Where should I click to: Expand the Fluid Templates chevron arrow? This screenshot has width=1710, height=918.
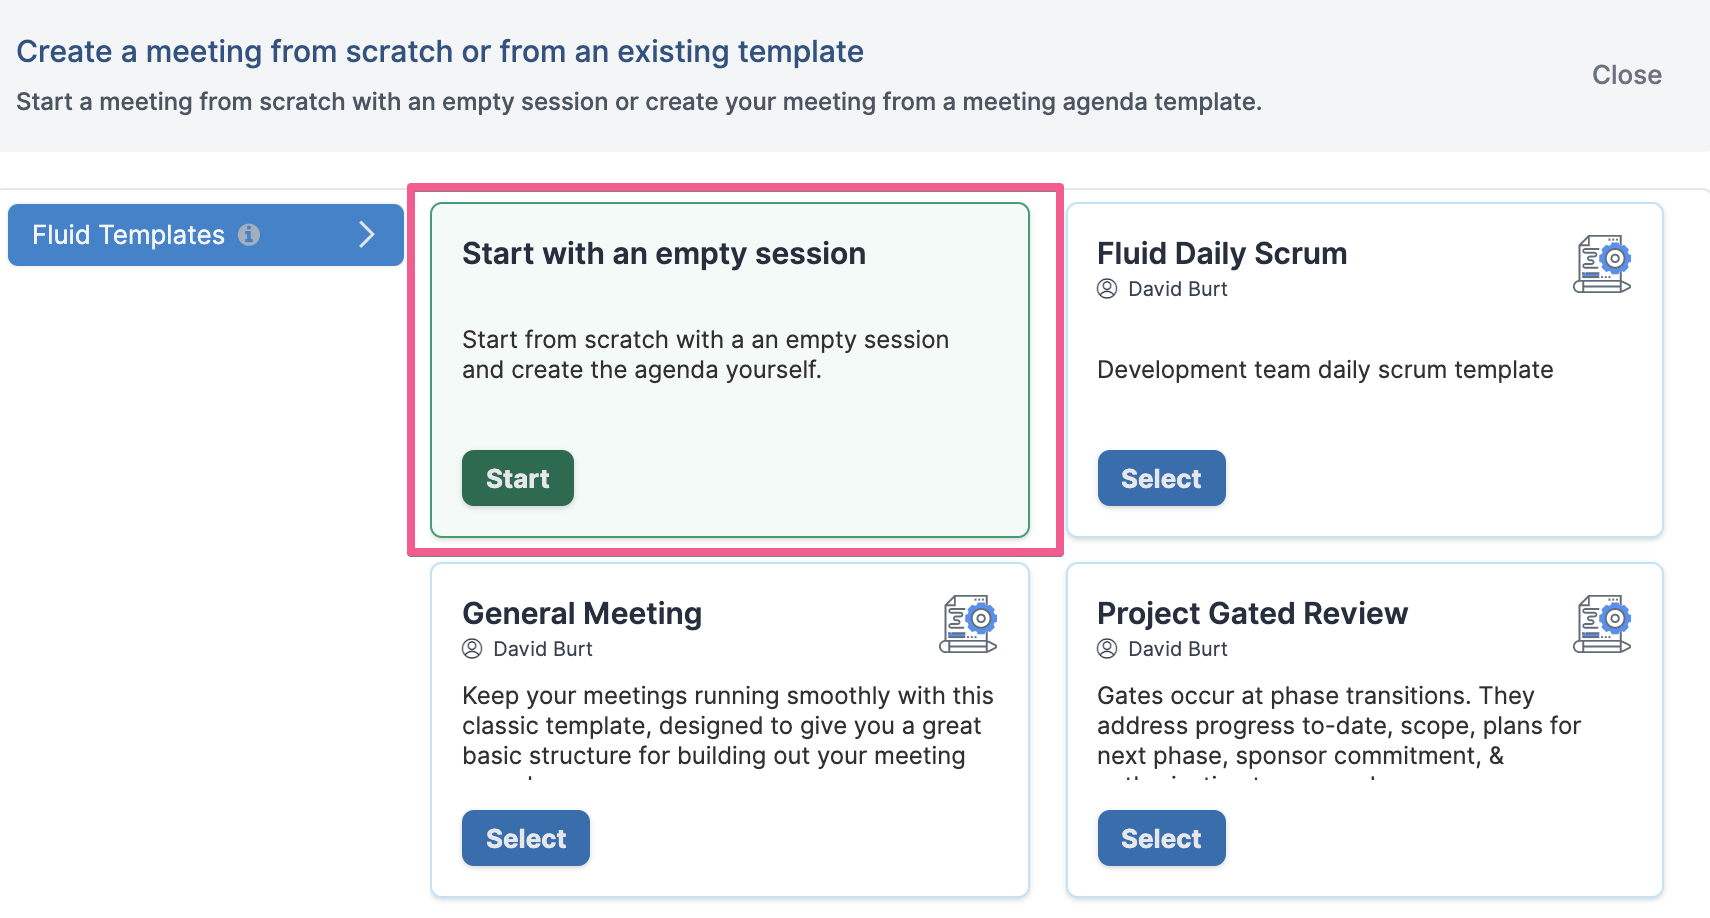[367, 235]
